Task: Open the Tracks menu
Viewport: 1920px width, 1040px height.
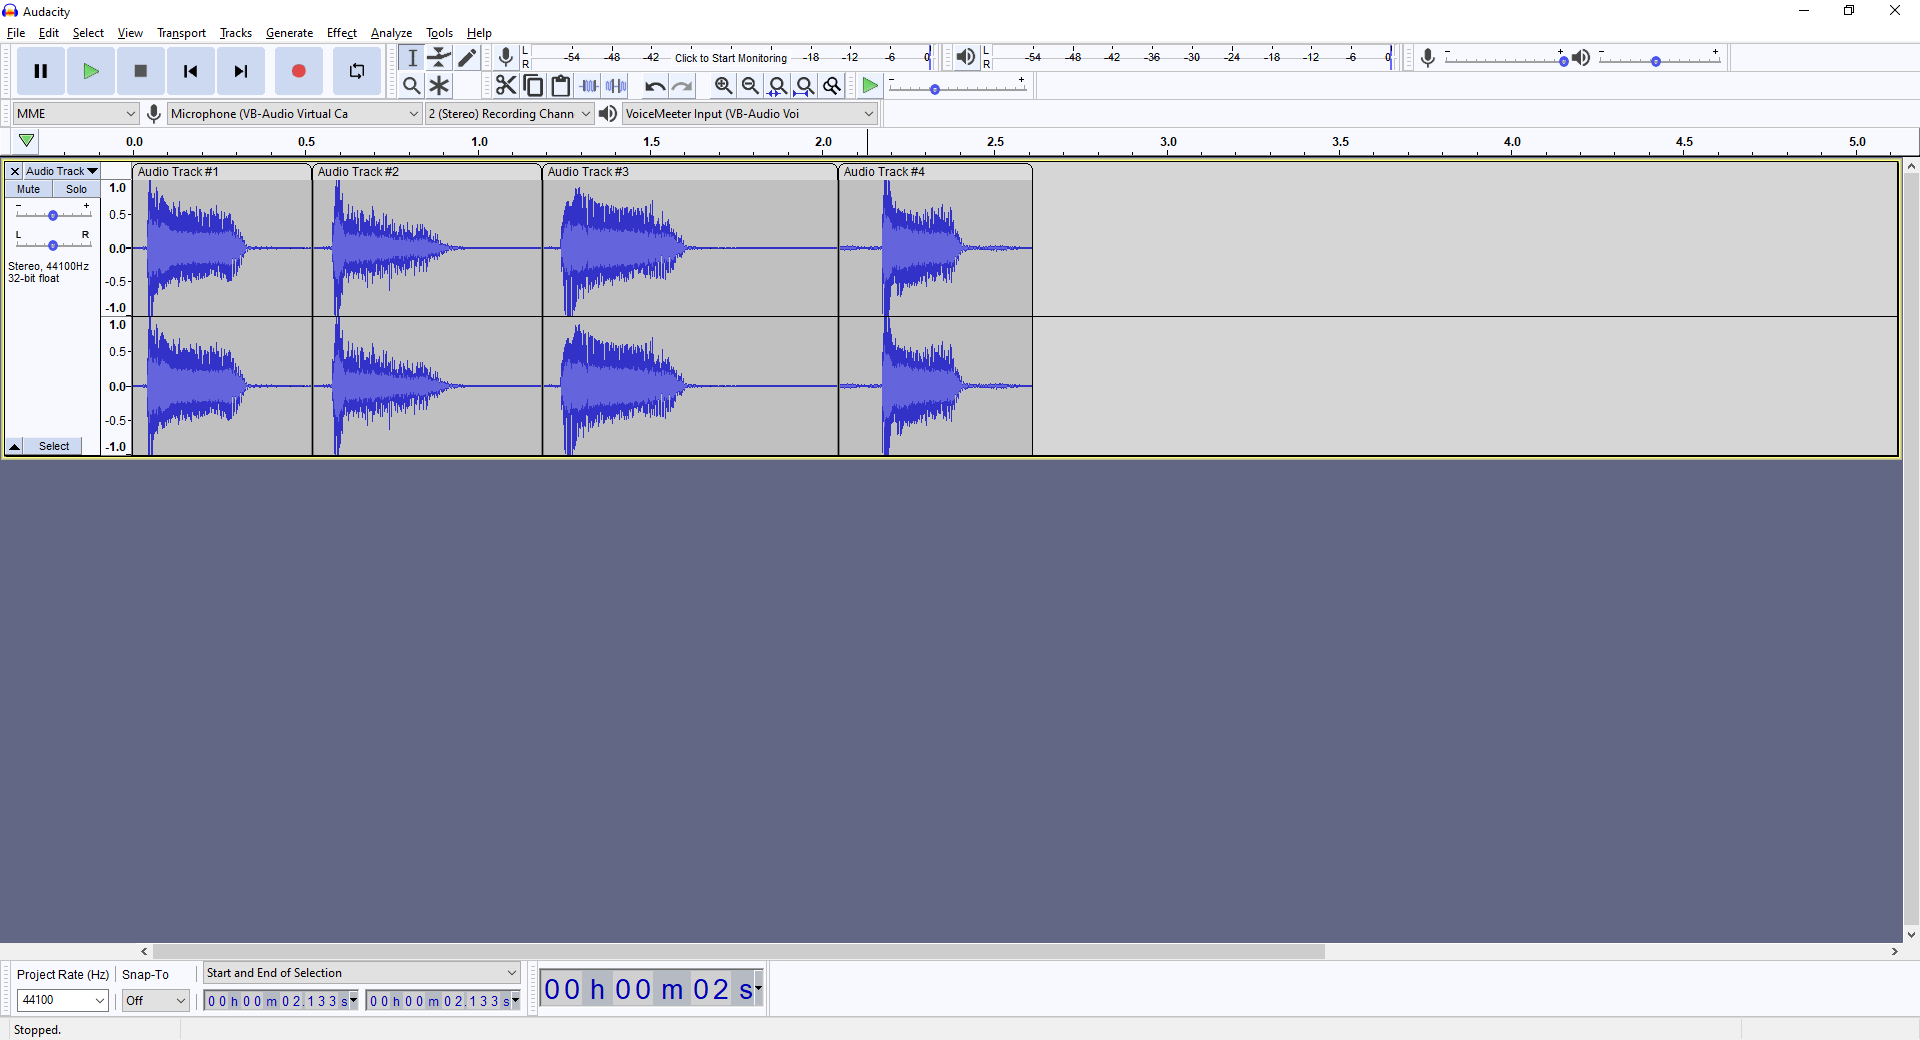Action: coord(236,33)
